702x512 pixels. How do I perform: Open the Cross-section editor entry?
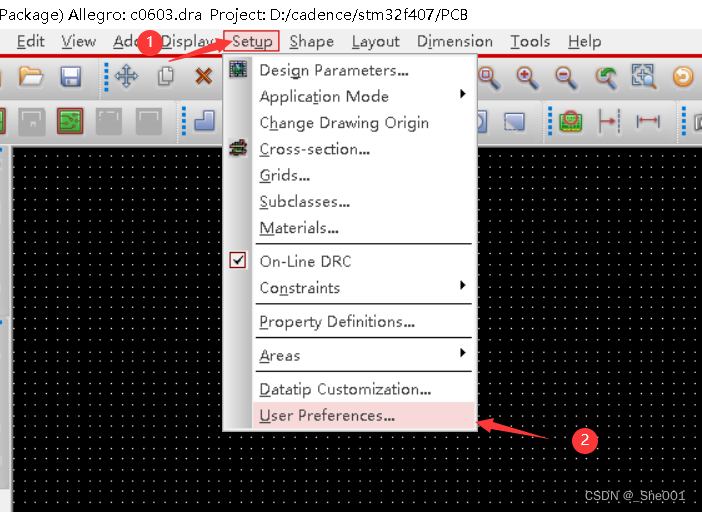[314, 149]
